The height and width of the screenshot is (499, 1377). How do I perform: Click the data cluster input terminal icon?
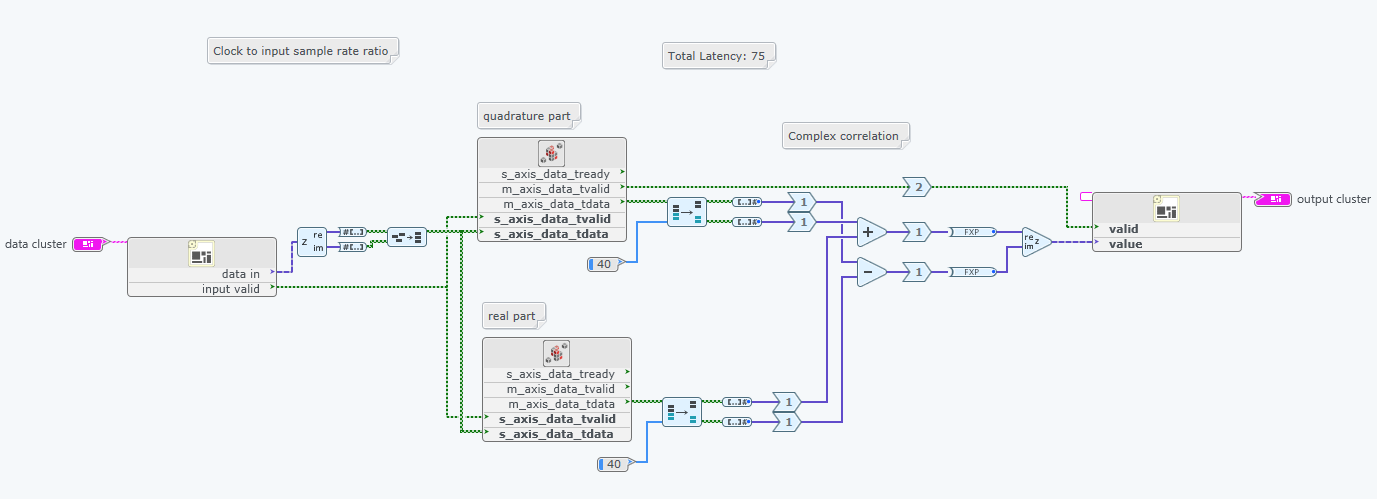(x=89, y=243)
